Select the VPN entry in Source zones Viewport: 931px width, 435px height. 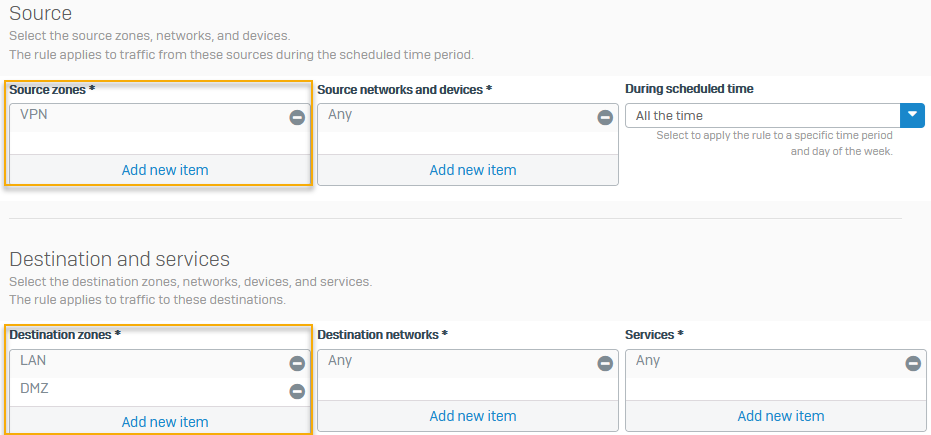pos(35,115)
